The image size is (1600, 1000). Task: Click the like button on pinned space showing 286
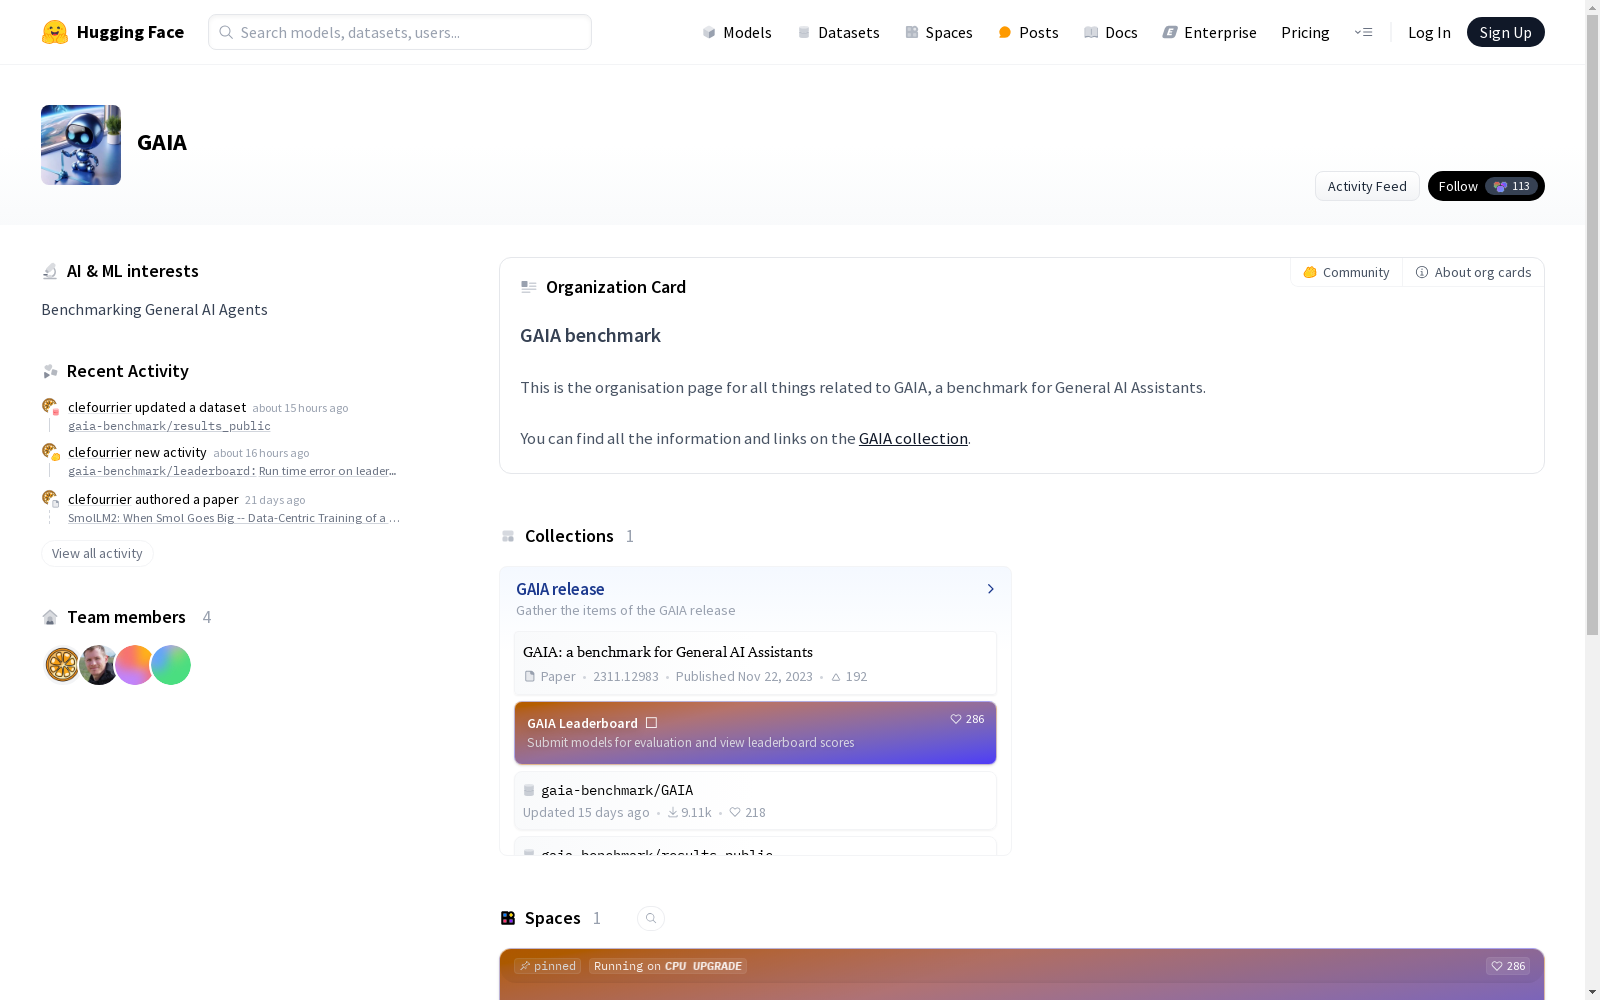(x=1508, y=966)
